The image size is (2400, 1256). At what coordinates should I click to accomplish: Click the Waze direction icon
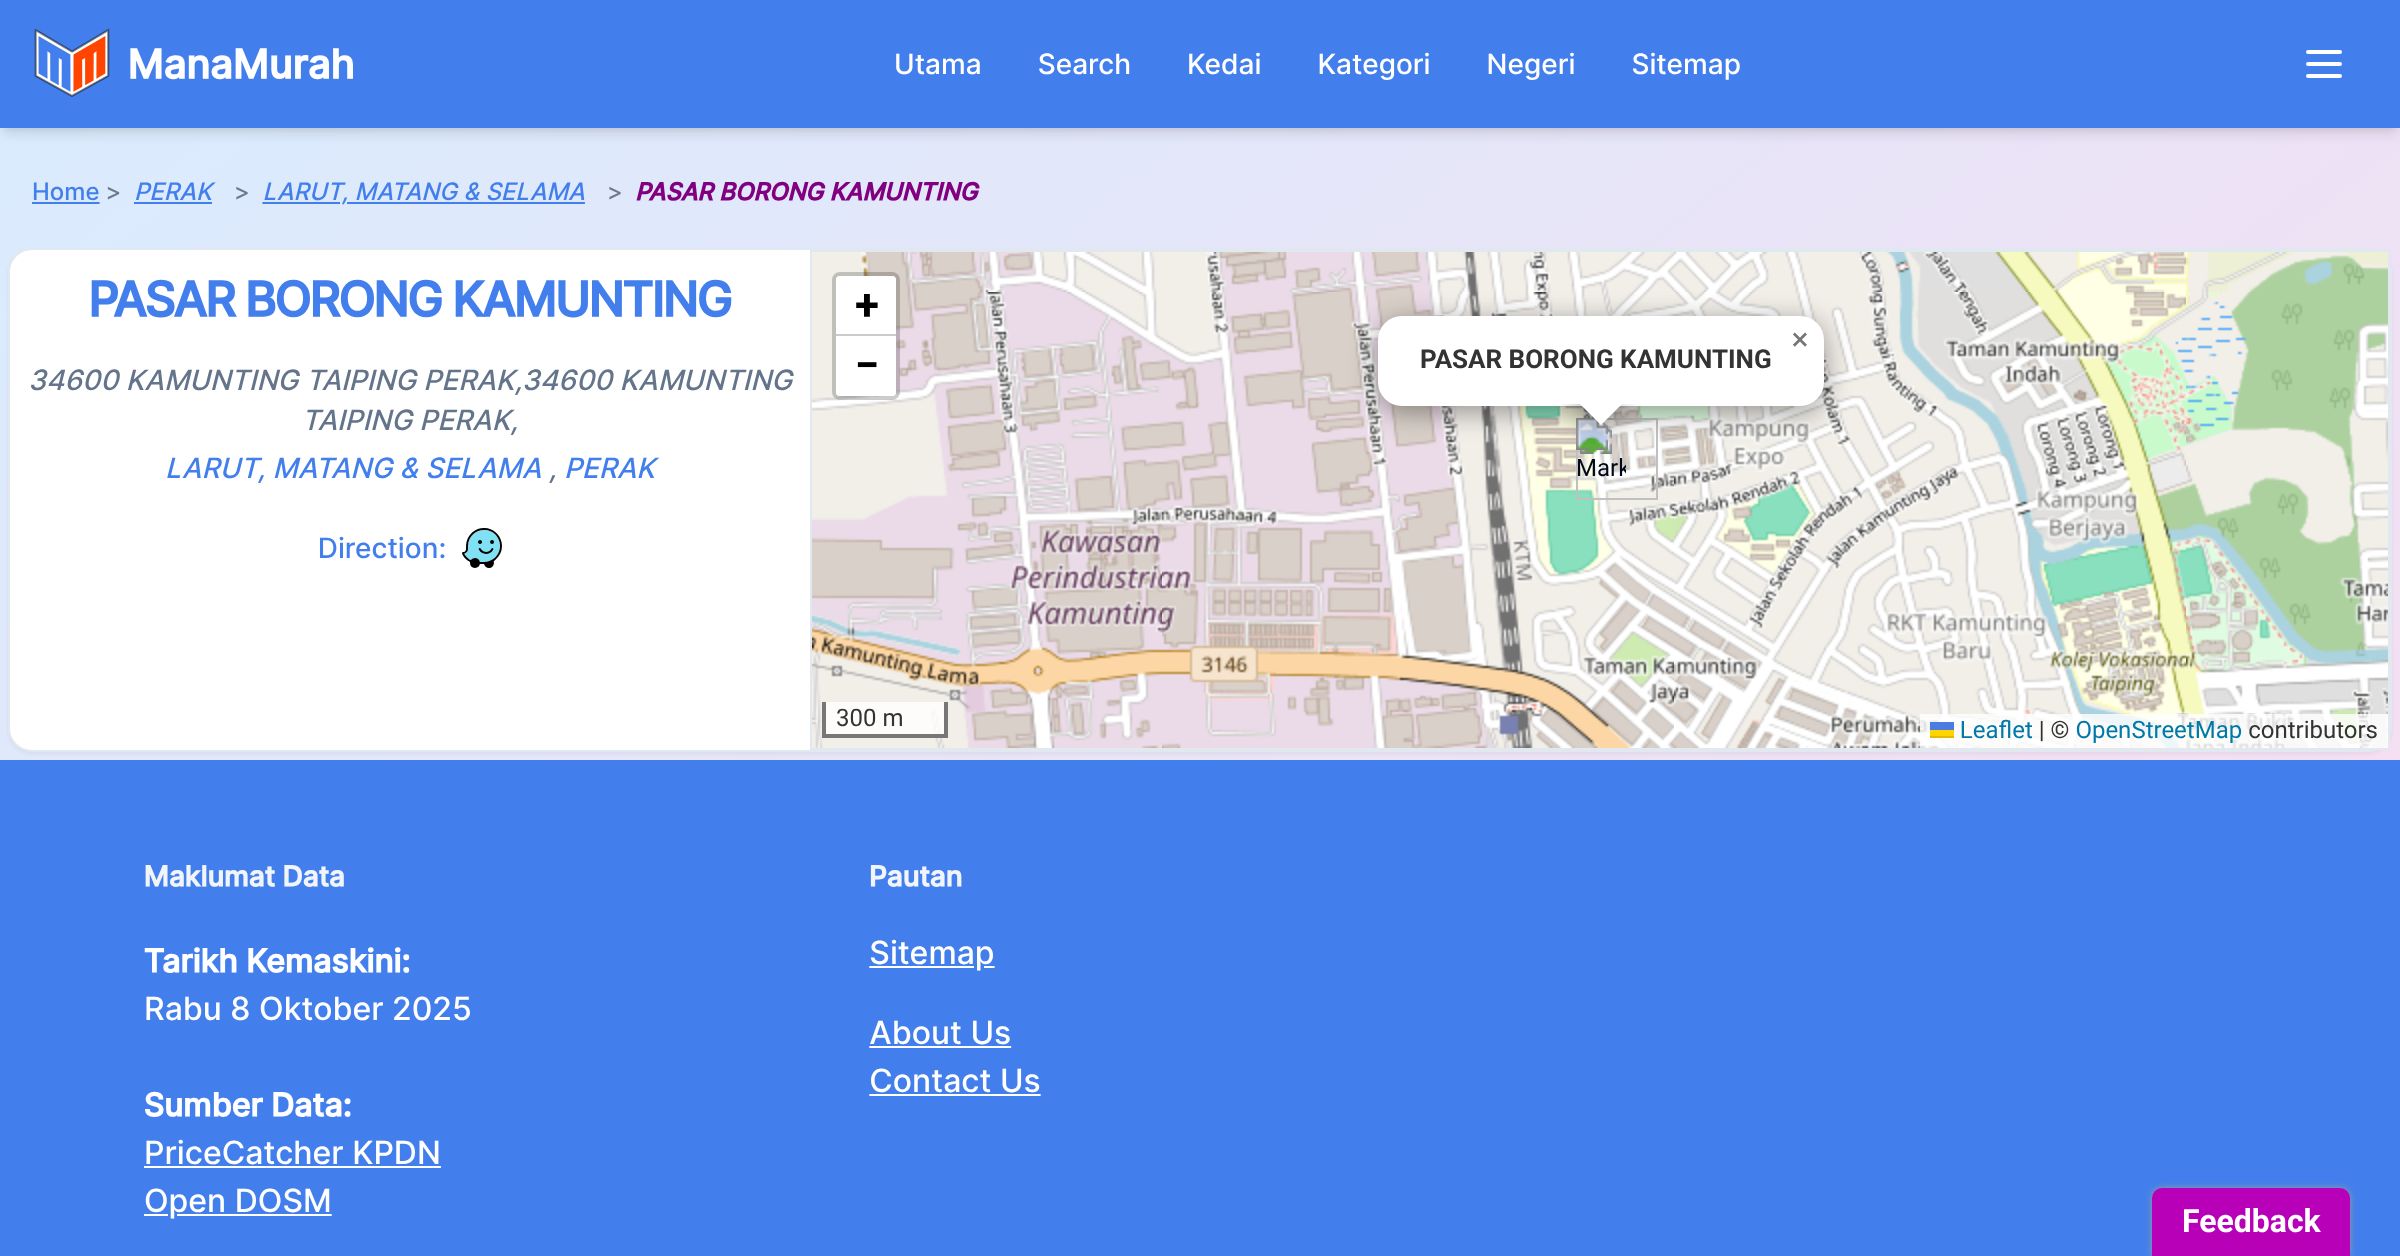click(x=482, y=548)
